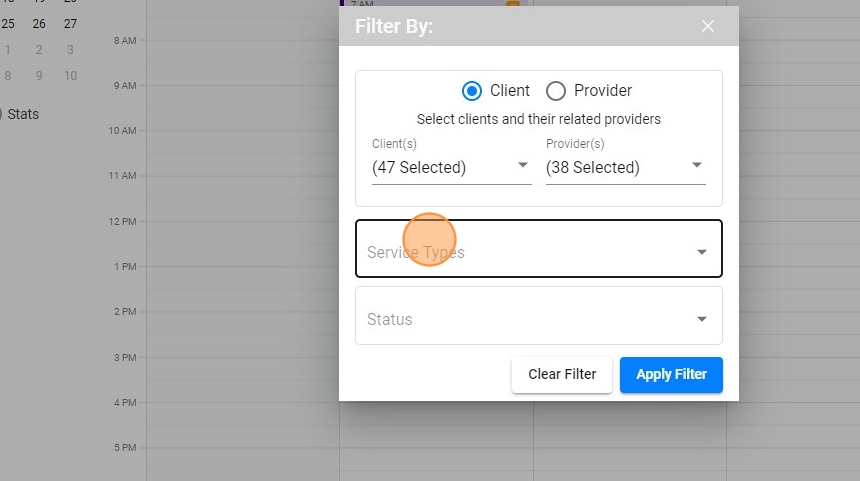Choose day 10 in mini calendar

[70, 76]
